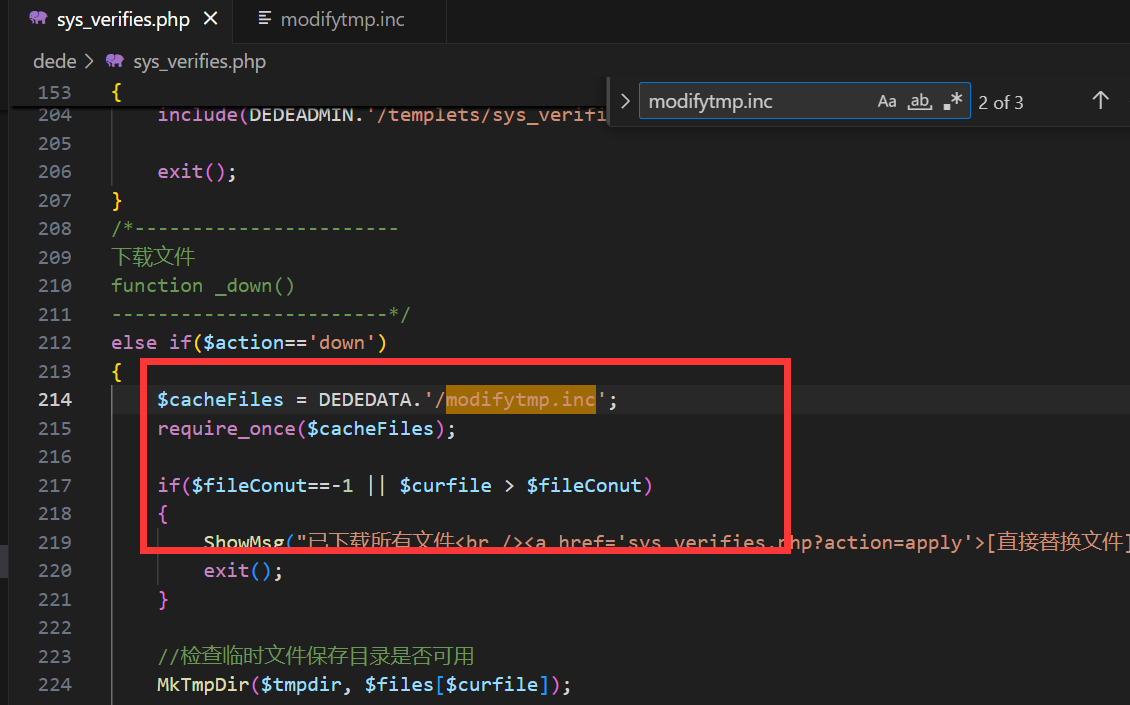Toggle Match Case (Aa) in find box

coord(887,101)
